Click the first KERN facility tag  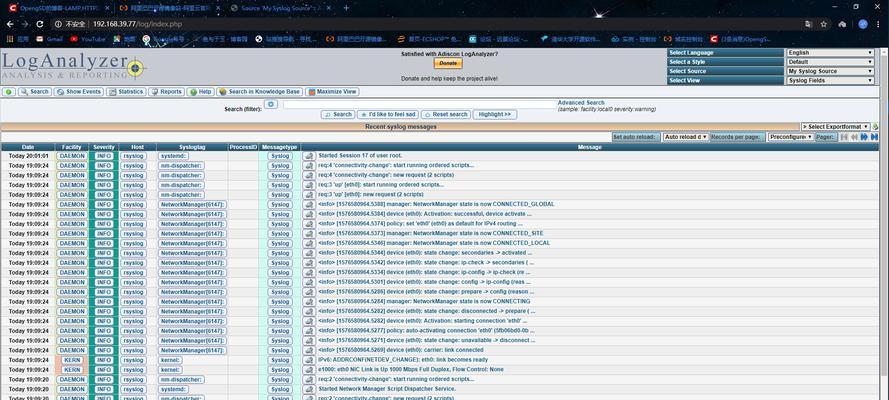[72, 360]
